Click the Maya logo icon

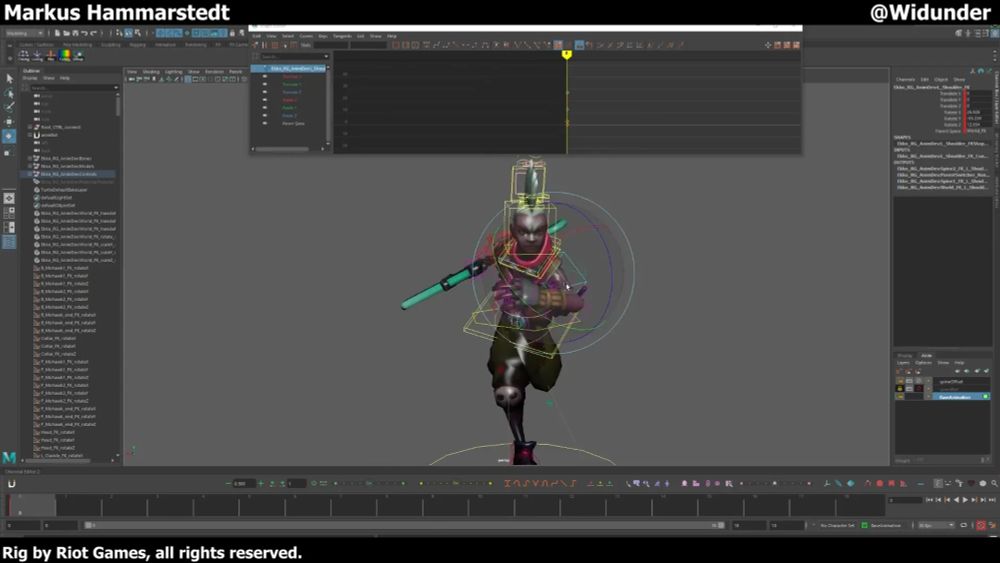(x=9, y=457)
